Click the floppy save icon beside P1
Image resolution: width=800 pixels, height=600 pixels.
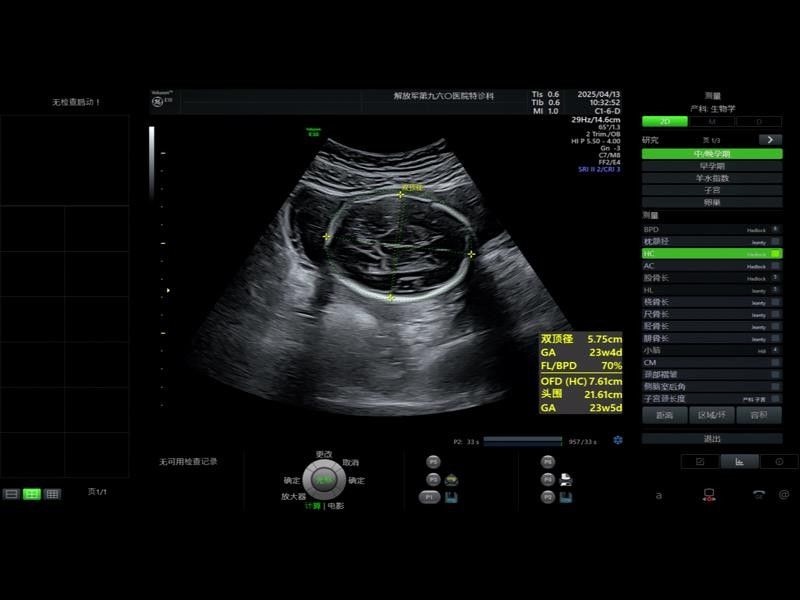pos(451,497)
